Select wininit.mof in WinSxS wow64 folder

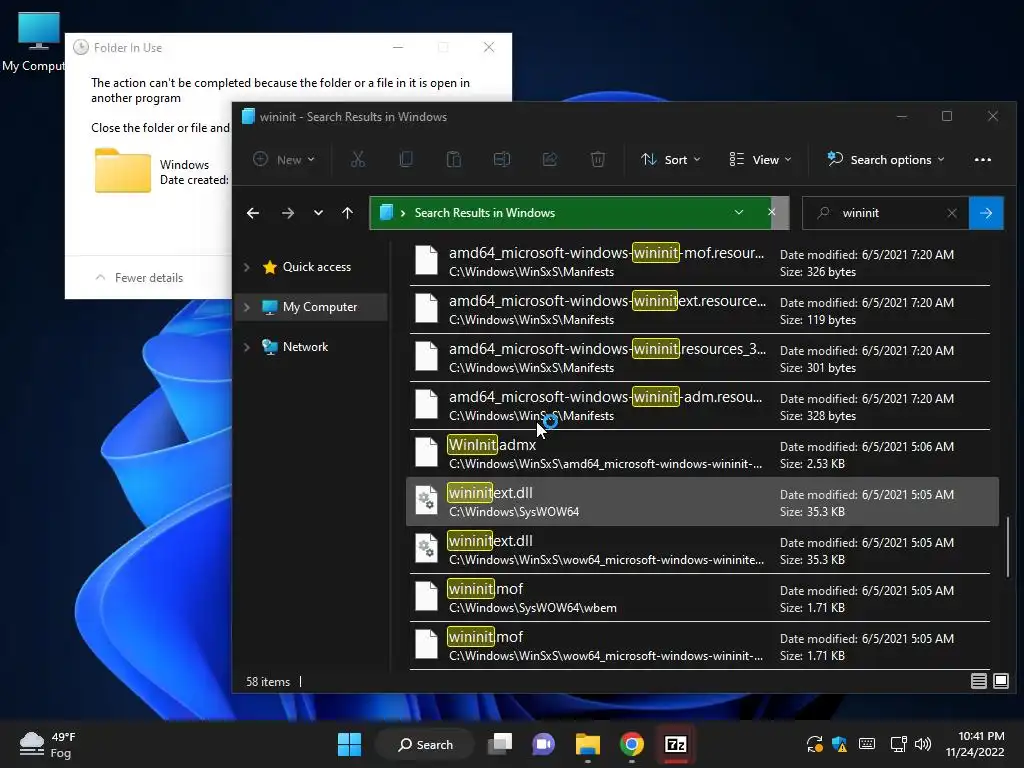coord(700,646)
